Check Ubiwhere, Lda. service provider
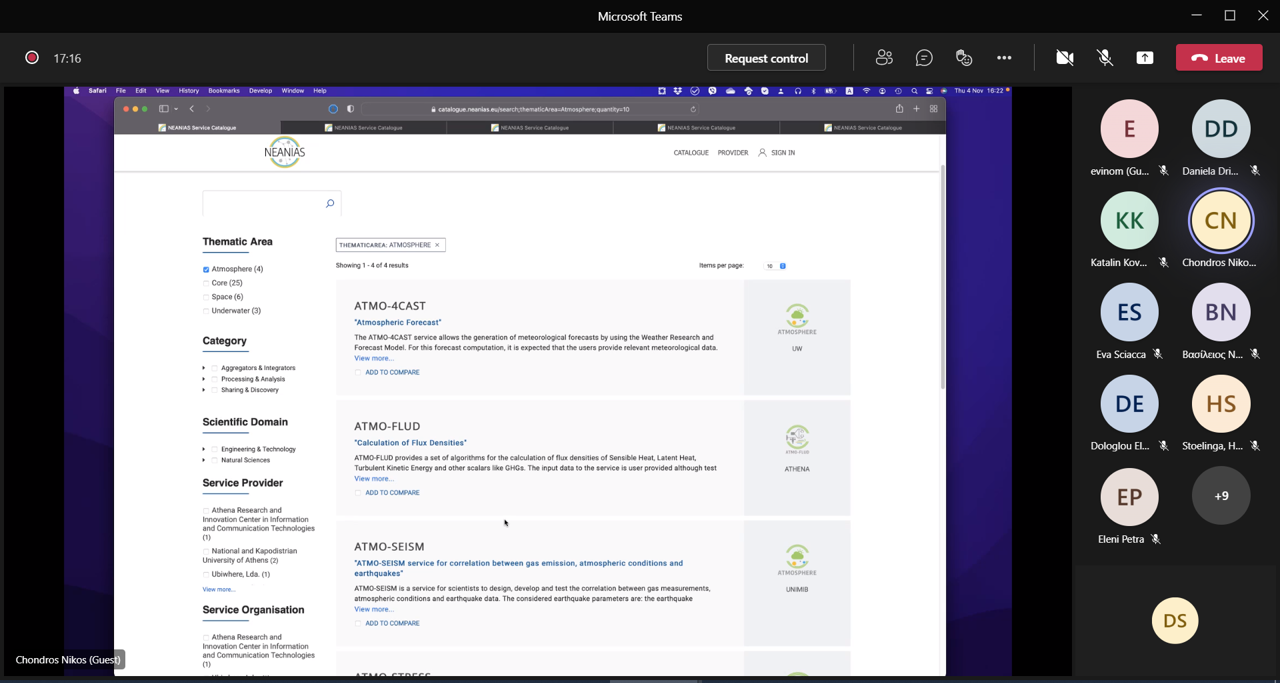Viewport: 1280px width, 683px height. click(x=206, y=575)
